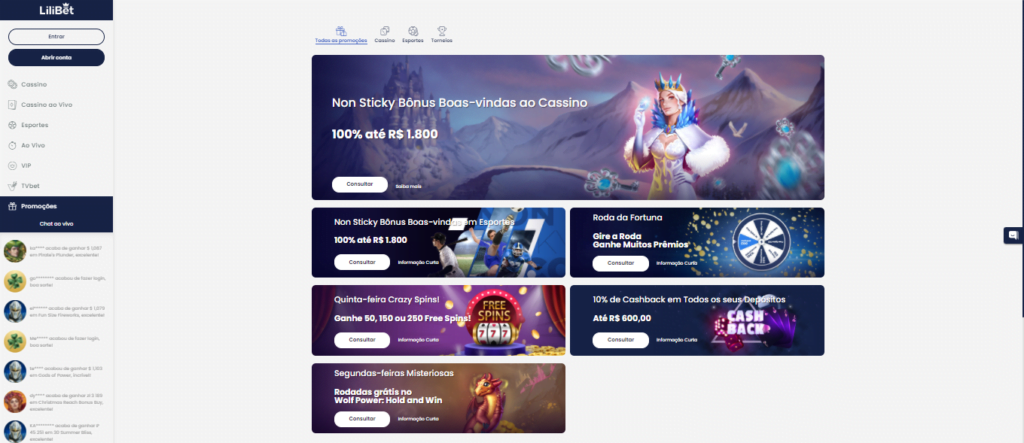Select the Torneios tab
This screenshot has width=1024, height=443.
click(x=441, y=35)
